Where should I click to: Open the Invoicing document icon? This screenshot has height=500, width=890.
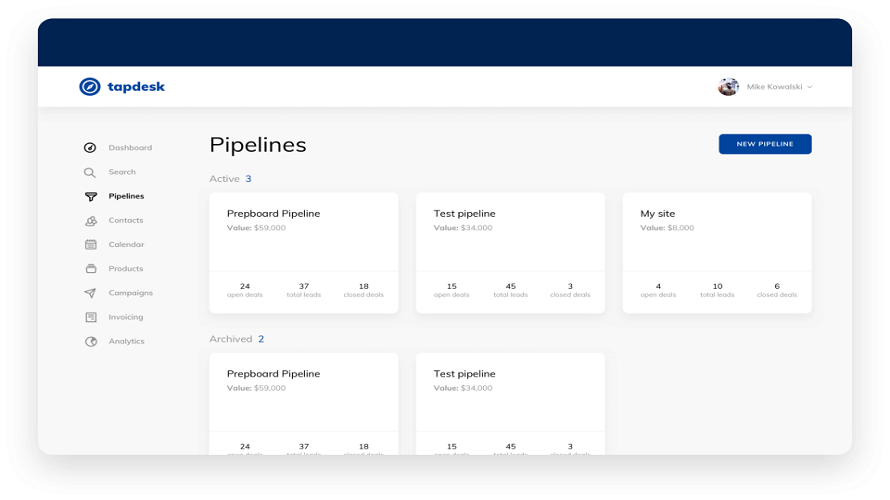[x=90, y=317]
